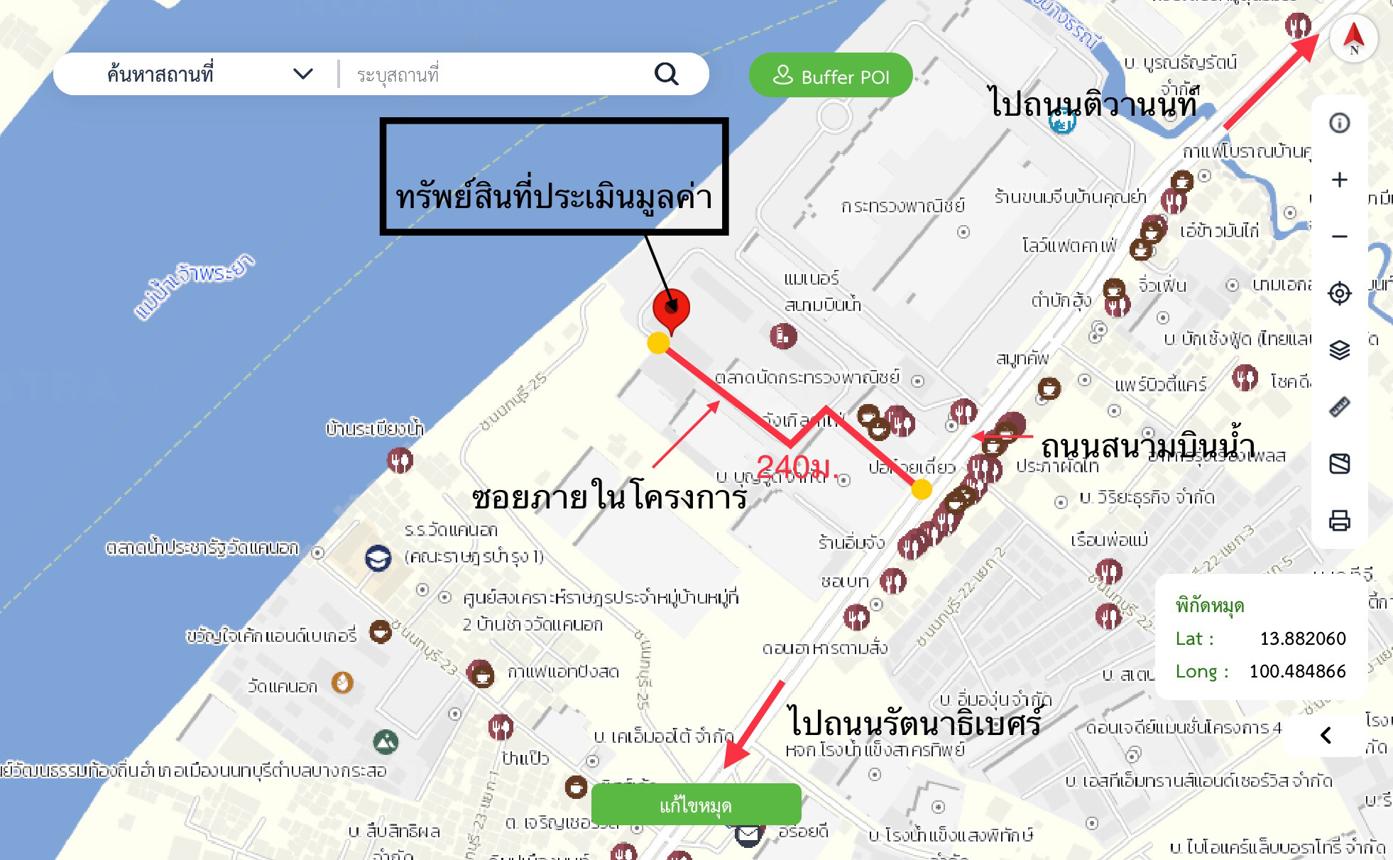Click the print icon
Screen dimensions: 1393x860
[x=1340, y=520]
